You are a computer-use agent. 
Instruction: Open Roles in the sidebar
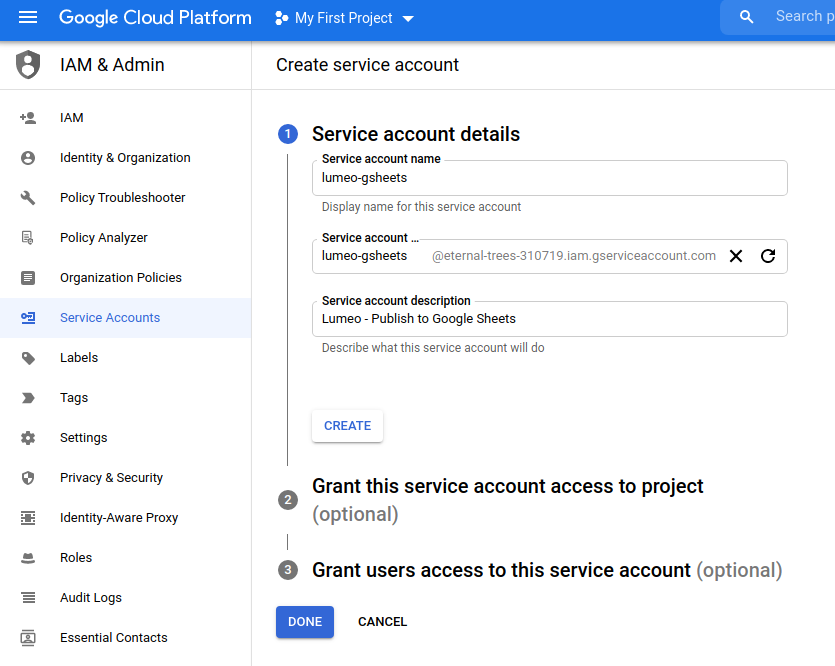pyautogui.click(x=126, y=558)
